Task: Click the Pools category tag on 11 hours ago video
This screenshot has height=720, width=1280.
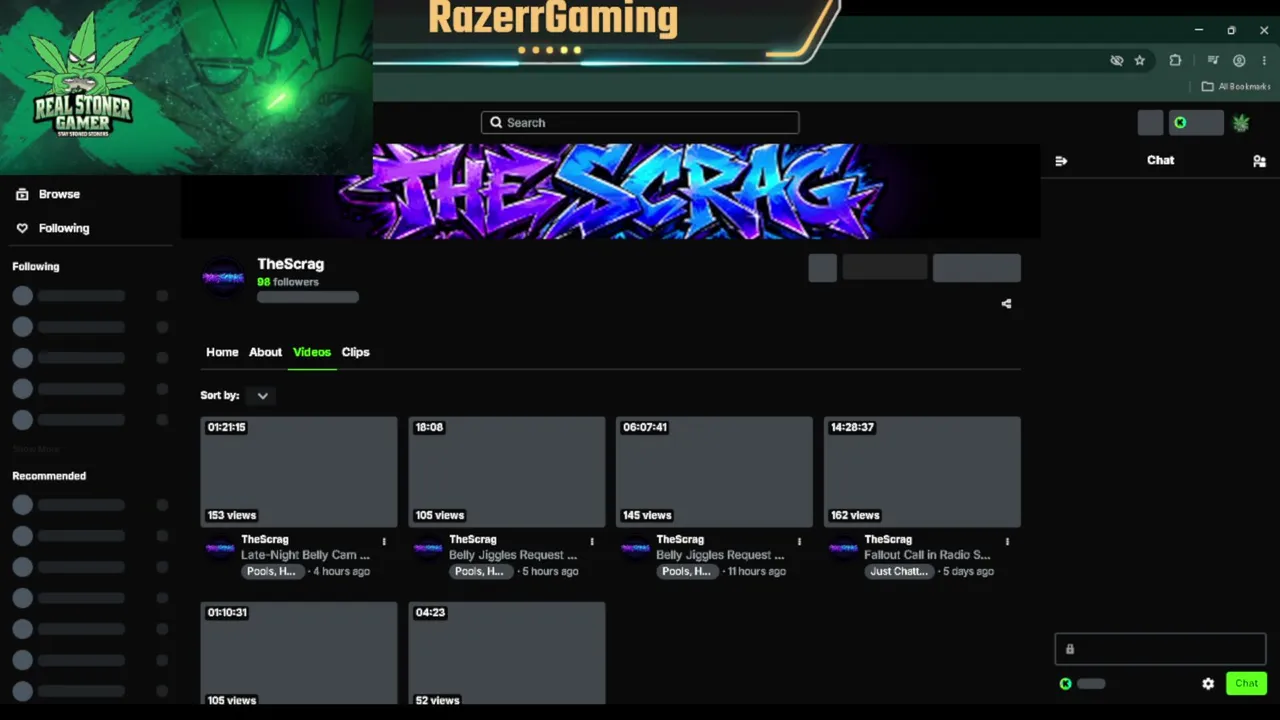Action: [688, 572]
